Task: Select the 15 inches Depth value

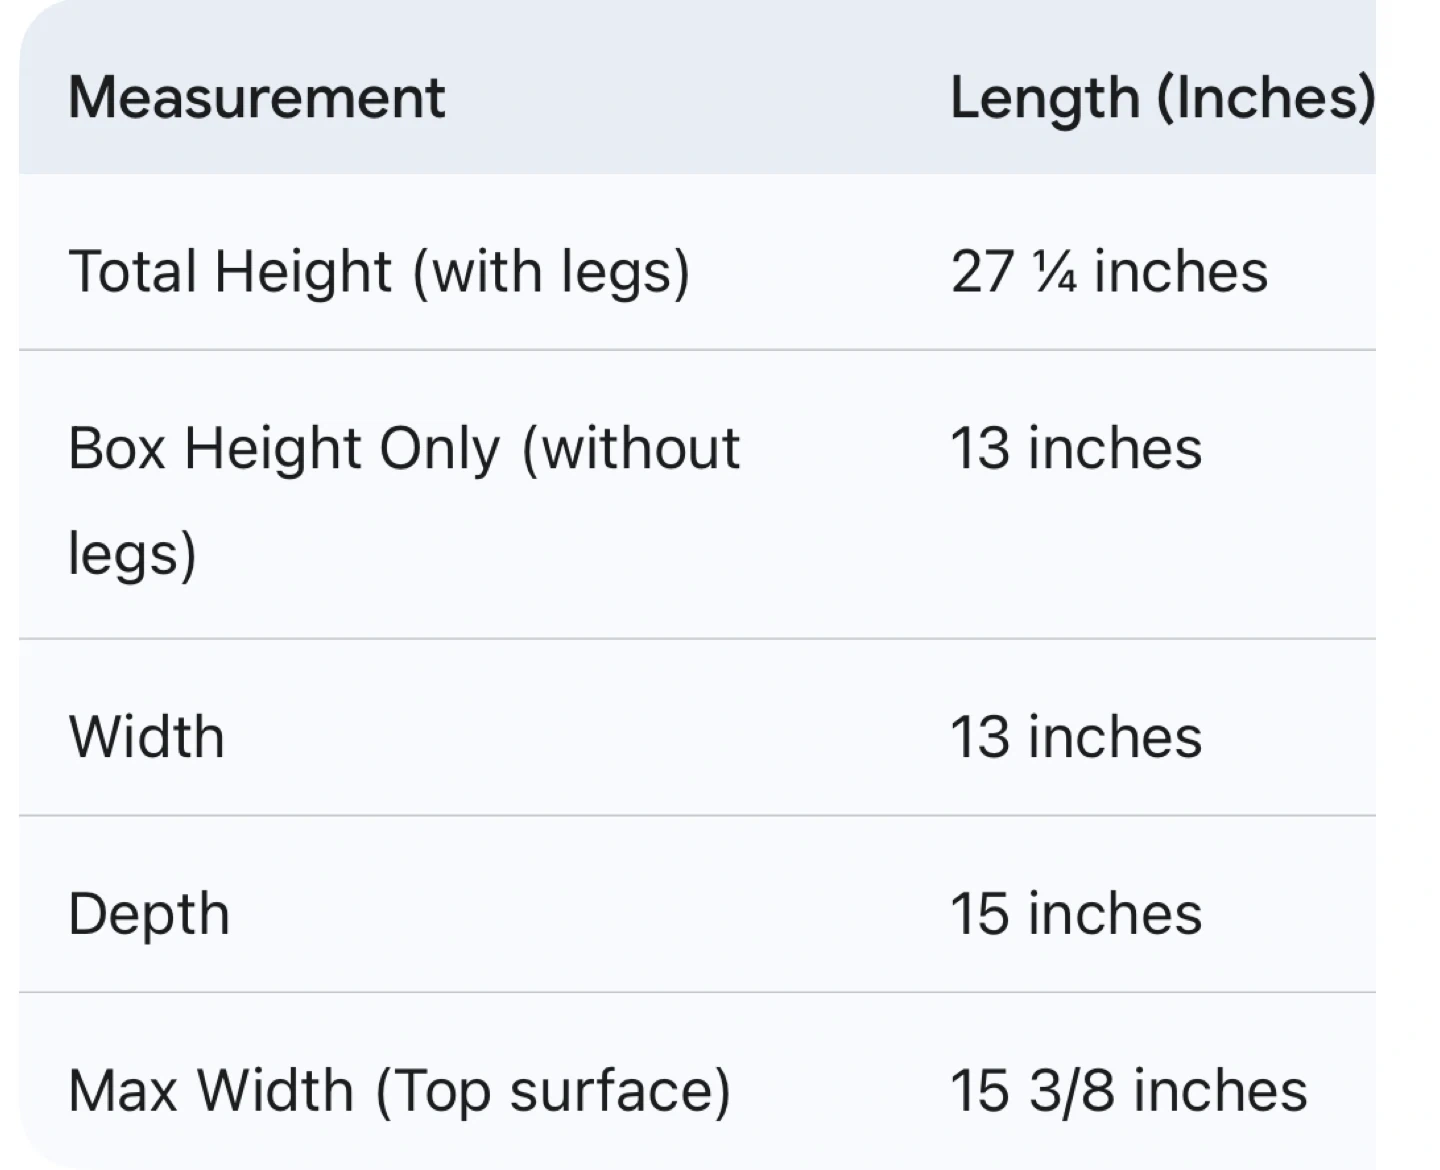Action: [1075, 914]
